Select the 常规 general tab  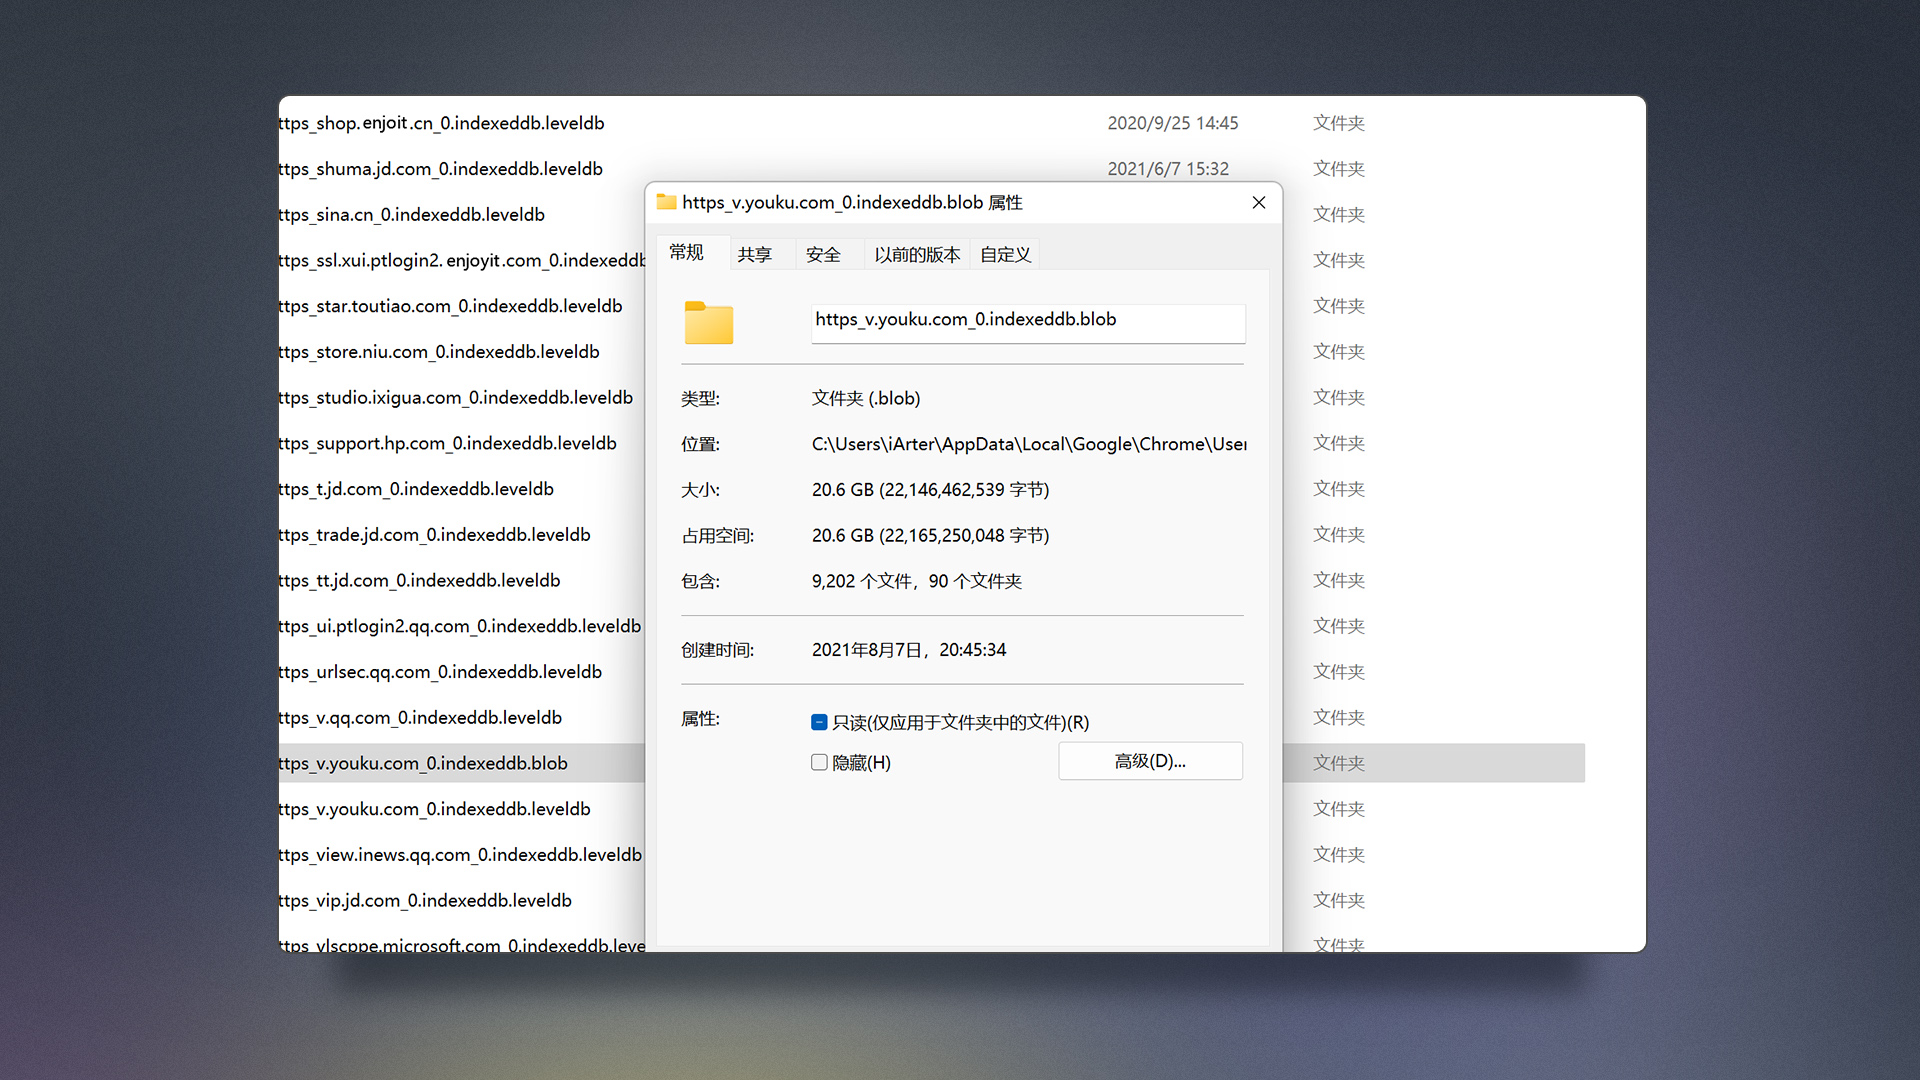tap(687, 253)
